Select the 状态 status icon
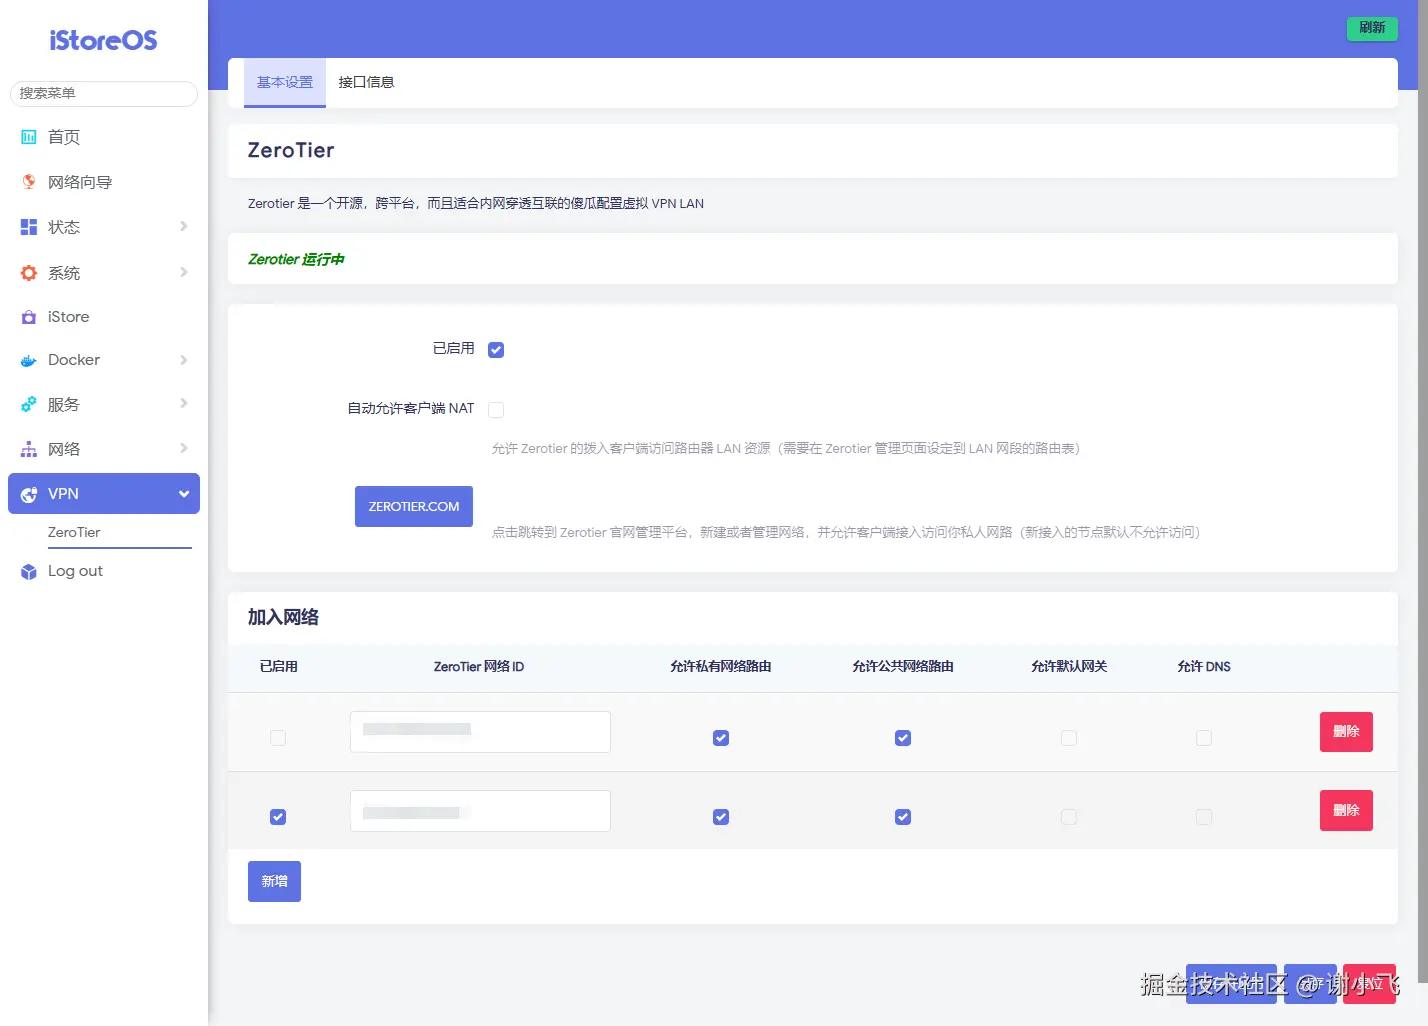 pyautogui.click(x=29, y=227)
